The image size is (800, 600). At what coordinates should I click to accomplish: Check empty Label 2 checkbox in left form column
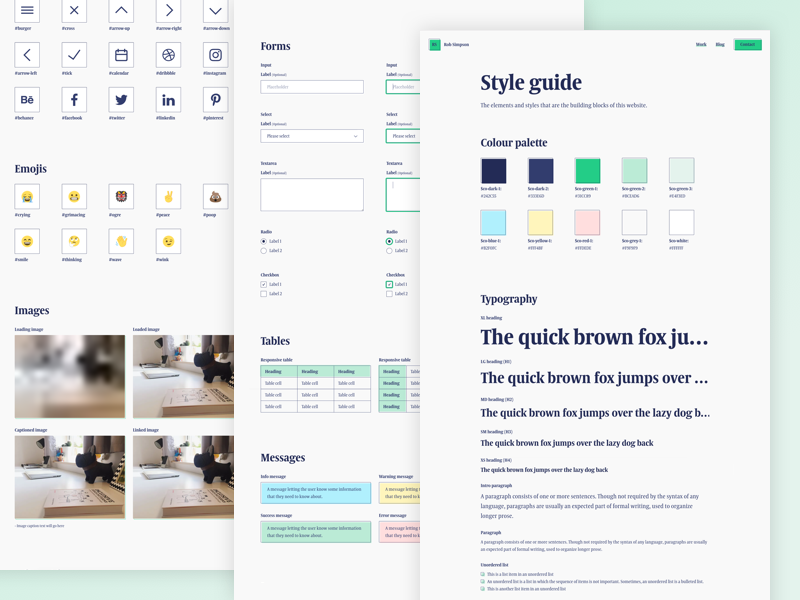264,294
